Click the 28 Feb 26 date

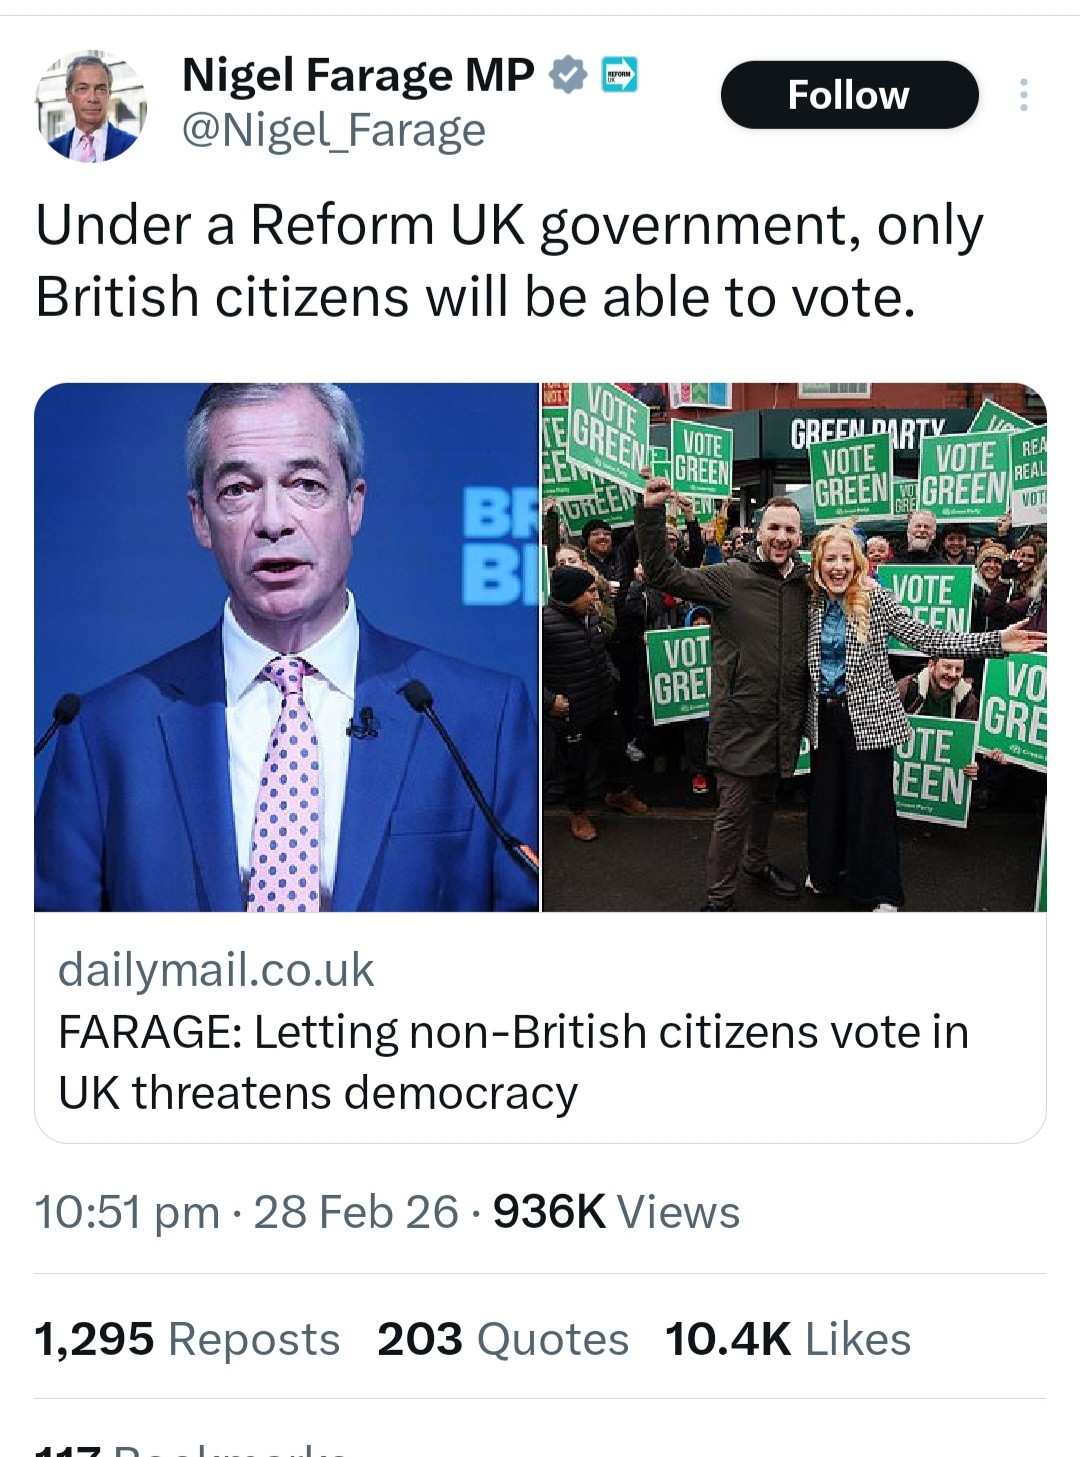coord(355,1212)
